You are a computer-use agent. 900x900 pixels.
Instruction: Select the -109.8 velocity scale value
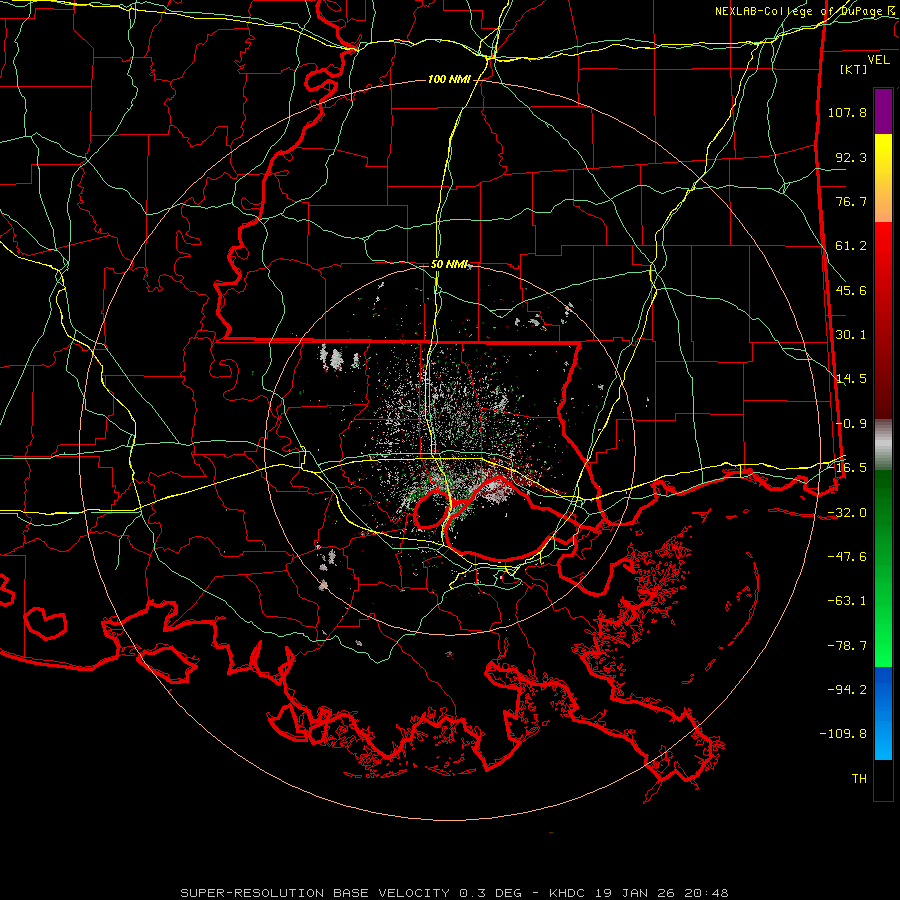coord(844,734)
